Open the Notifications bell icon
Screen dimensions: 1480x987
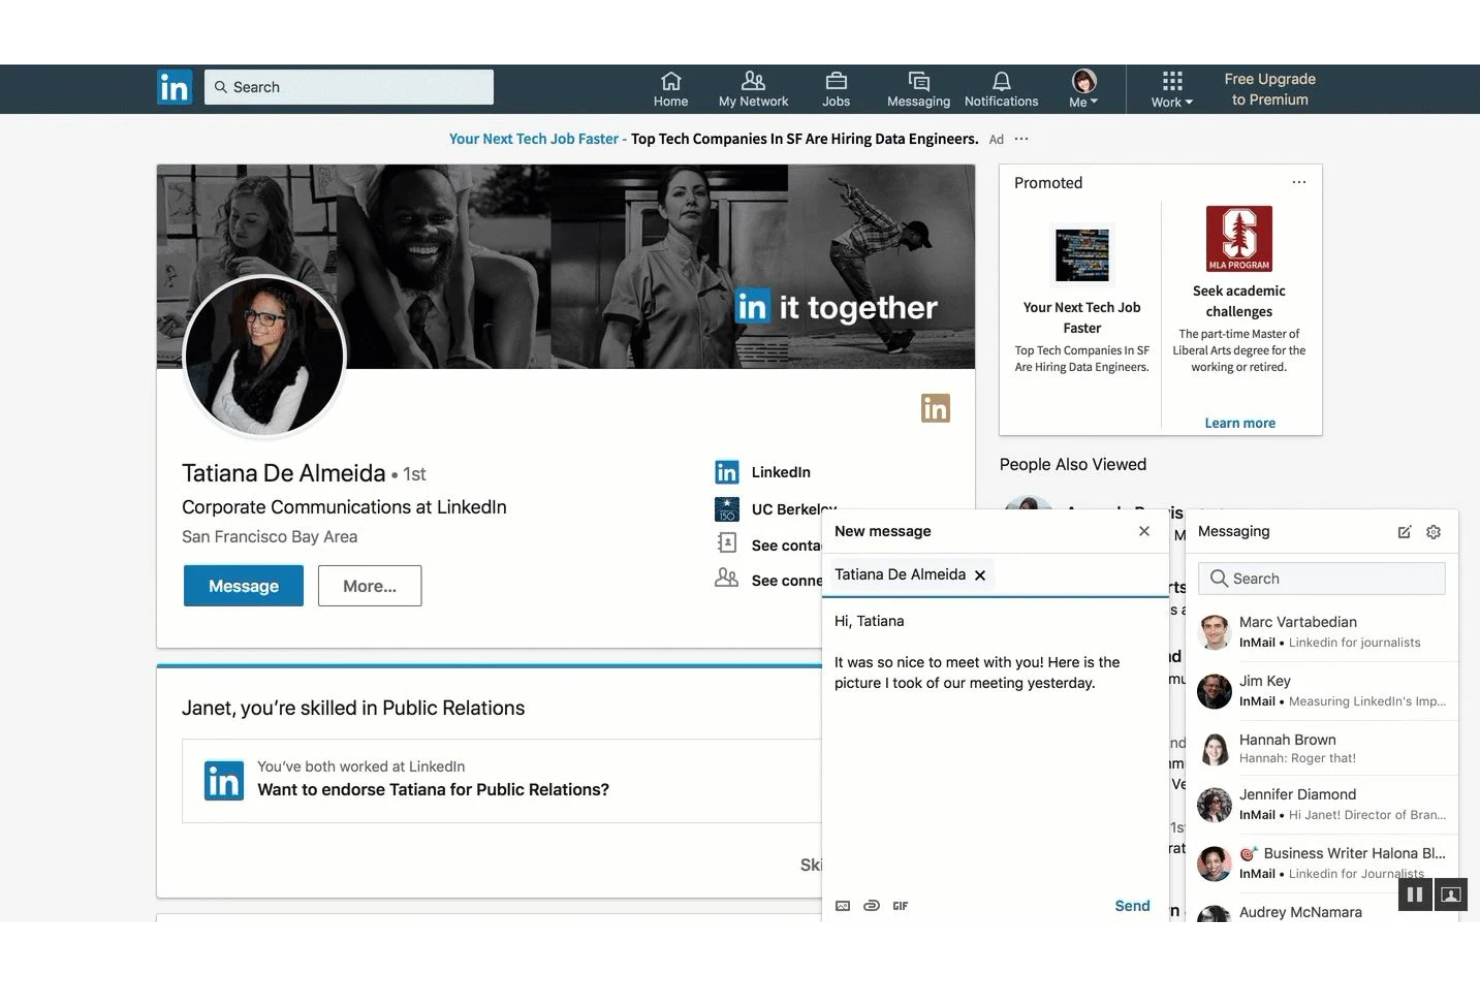(x=1000, y=80)
